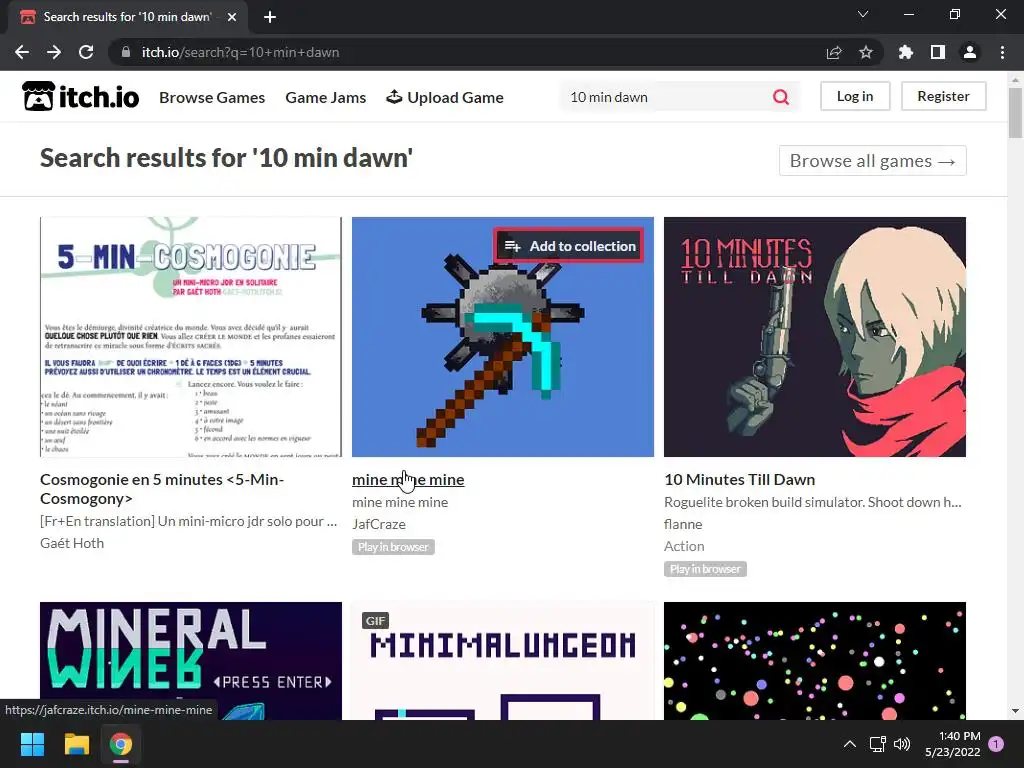1024x768 pixels.
Task: Click the Action genre link
Action: point(684,546)
